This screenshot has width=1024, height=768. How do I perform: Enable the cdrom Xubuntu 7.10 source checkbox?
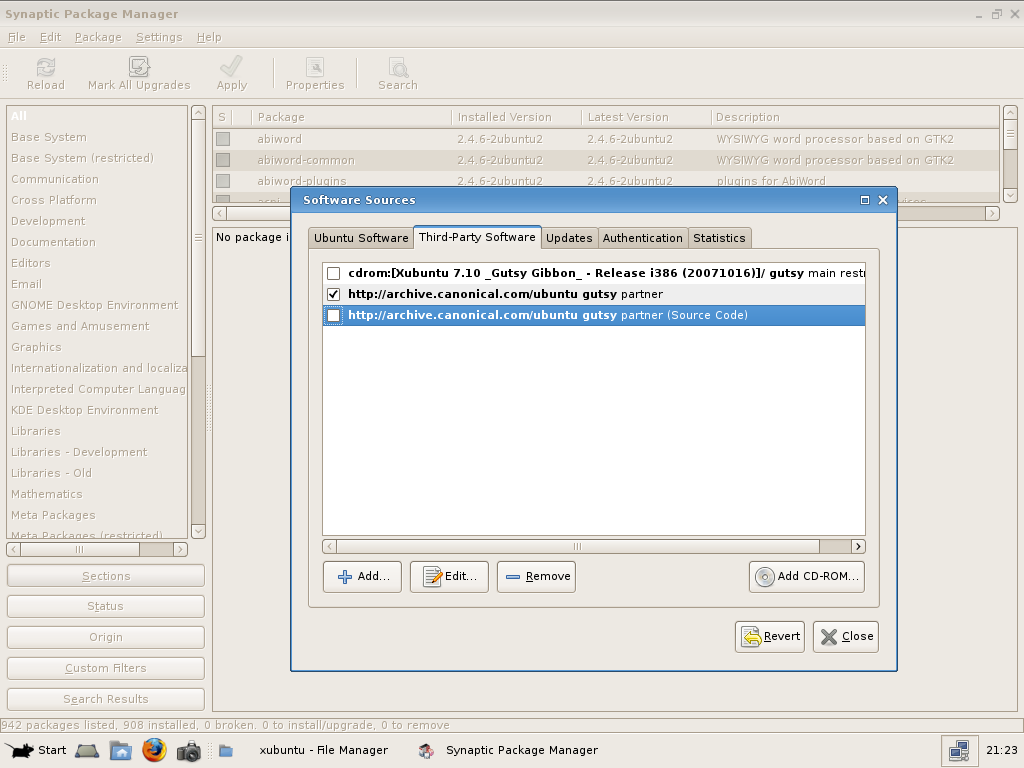(x=334, y=274)
